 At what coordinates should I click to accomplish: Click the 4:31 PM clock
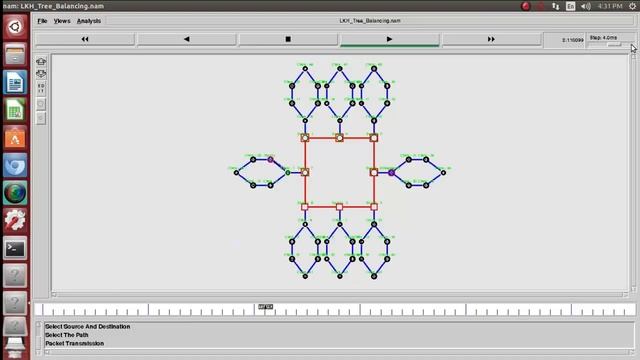coord(609,6)
